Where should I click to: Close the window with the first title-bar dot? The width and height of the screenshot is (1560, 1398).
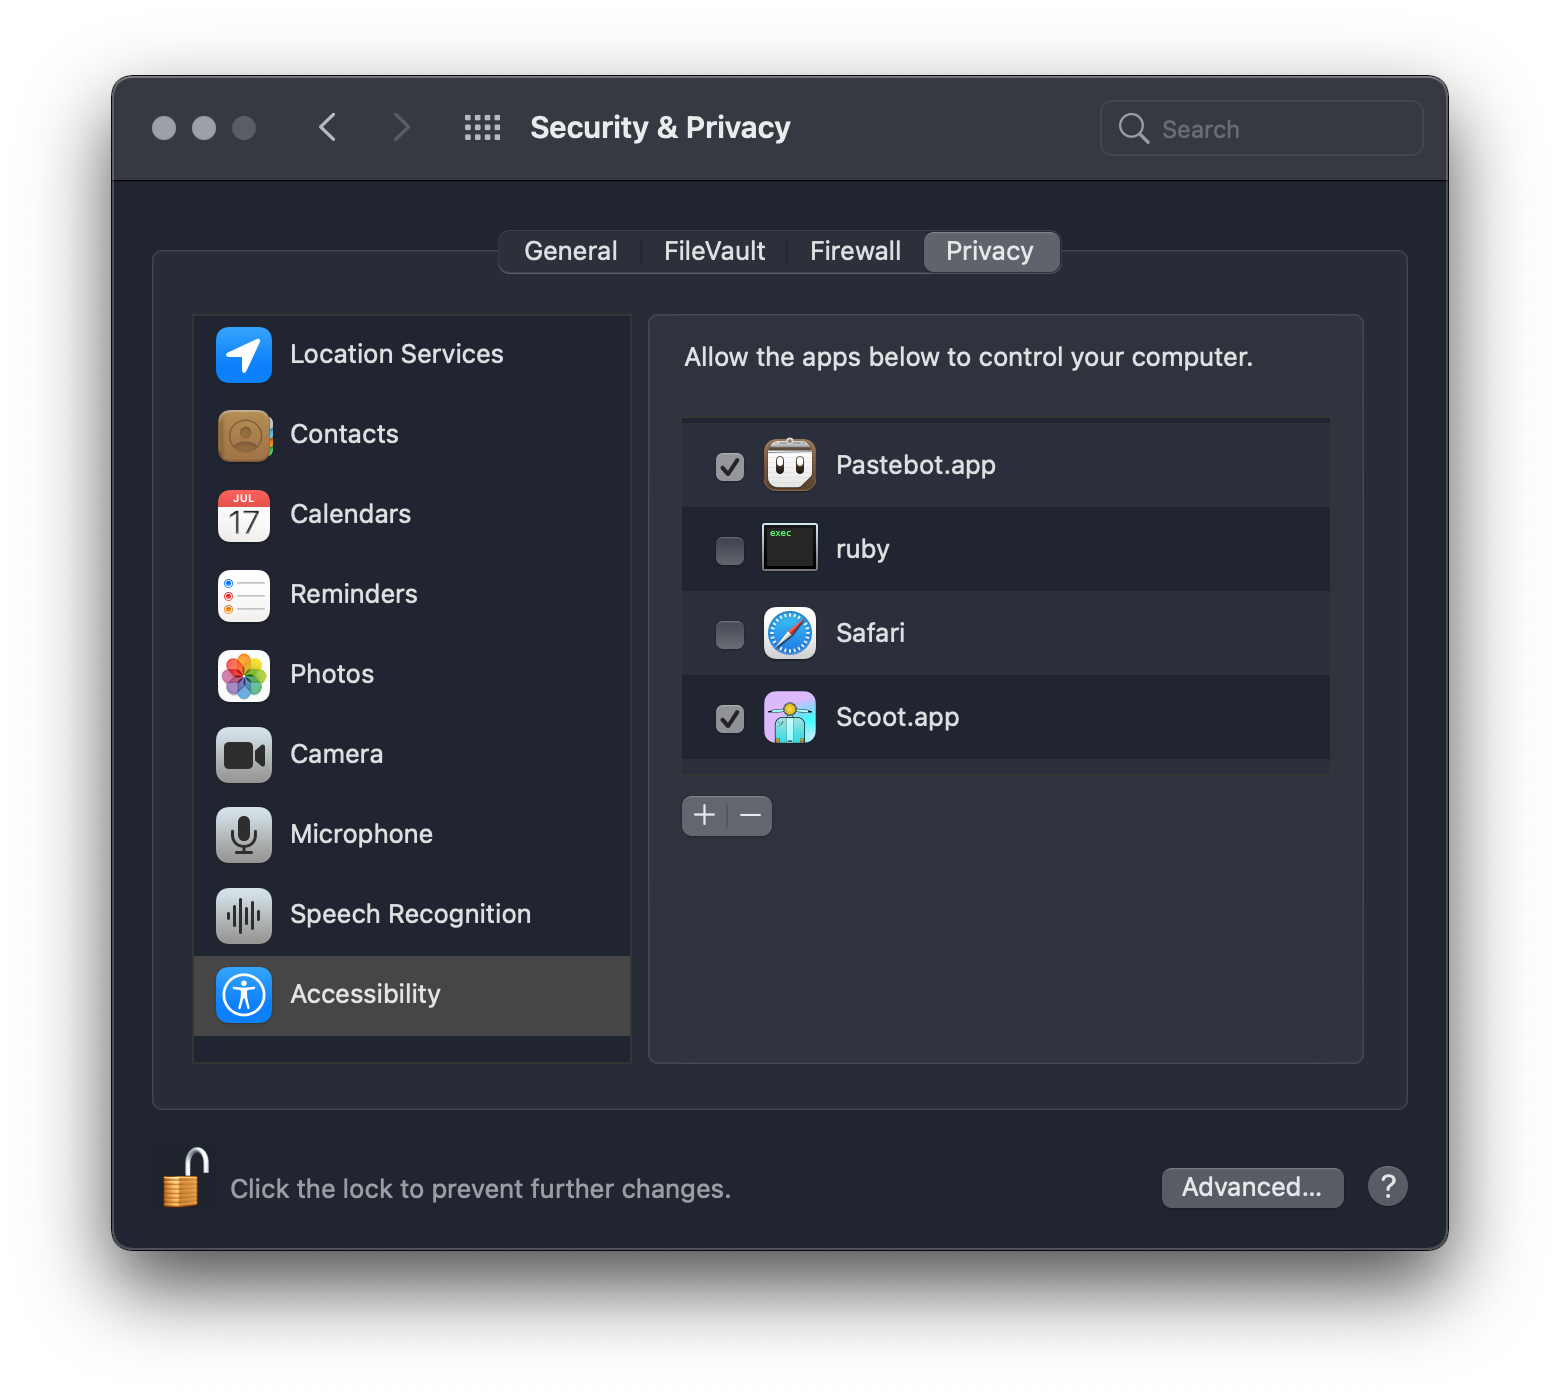click(x=164, y=128)
